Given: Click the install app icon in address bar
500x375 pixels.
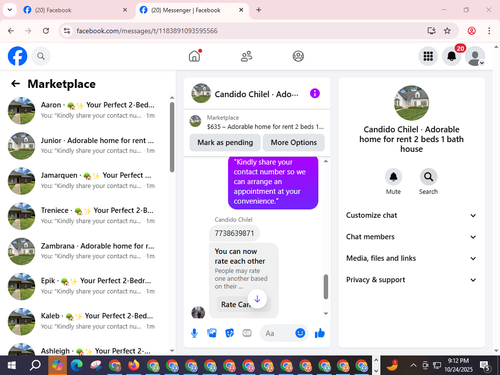Looking at the screenshot, I should 431,31.
